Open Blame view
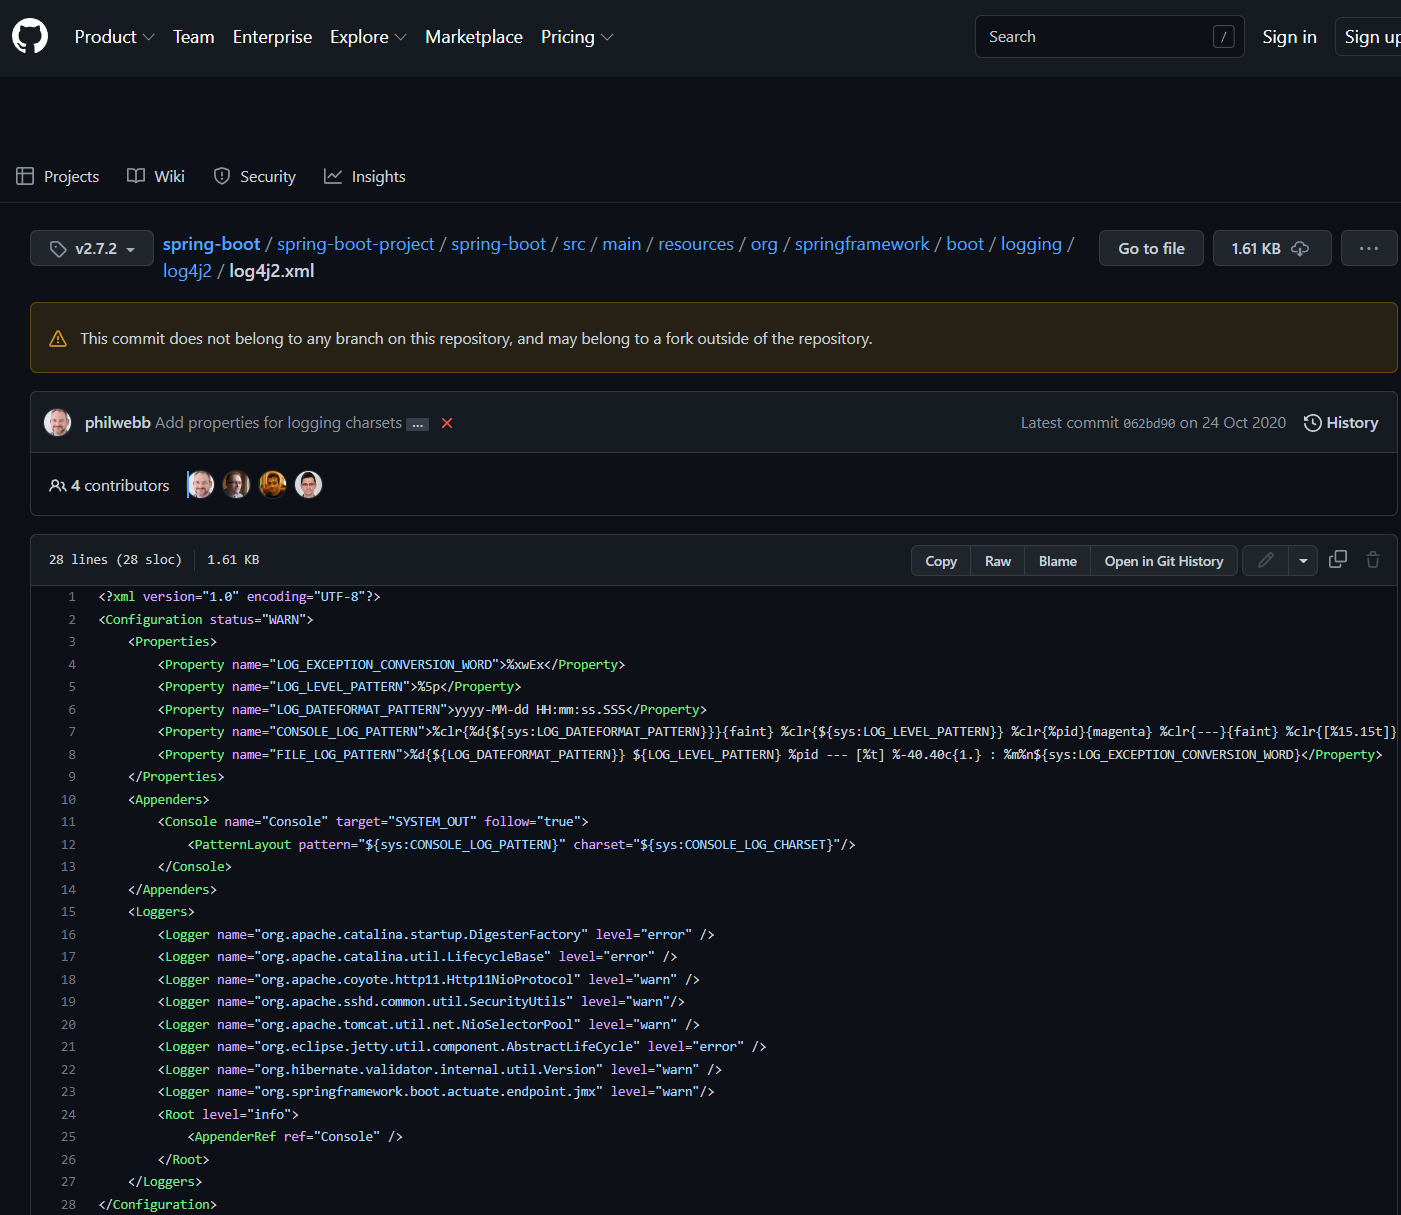 (x=1058, y=561)
